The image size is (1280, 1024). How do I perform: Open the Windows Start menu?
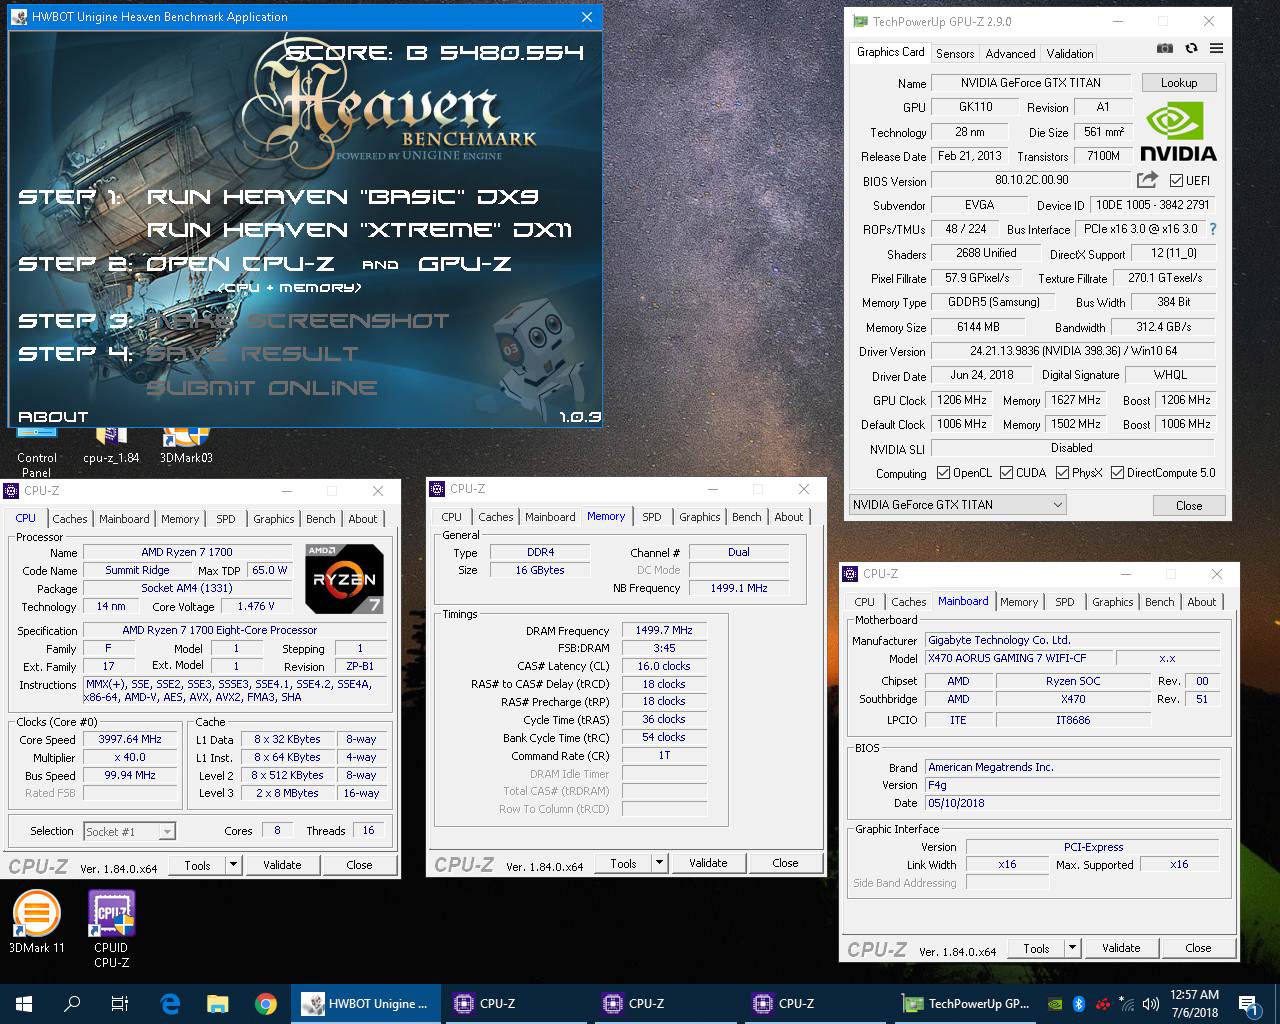24,1004
